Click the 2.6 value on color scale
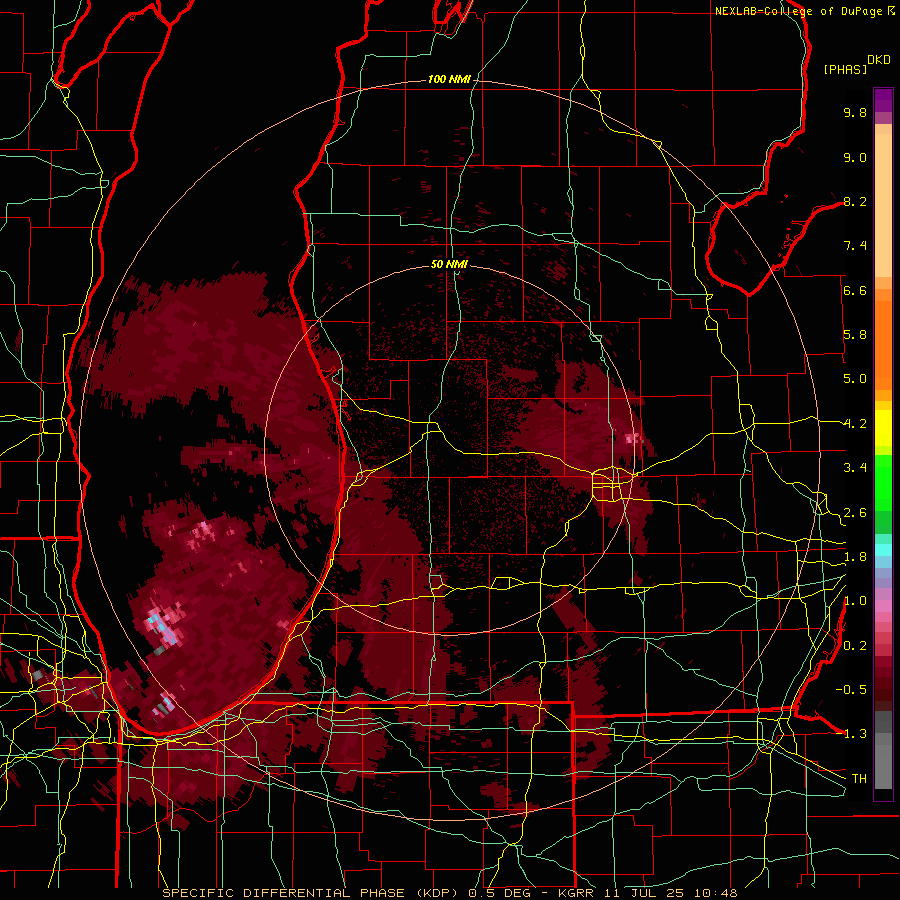Image resolution: width=900 pixels, height=900 pixels. coord(855,513)
